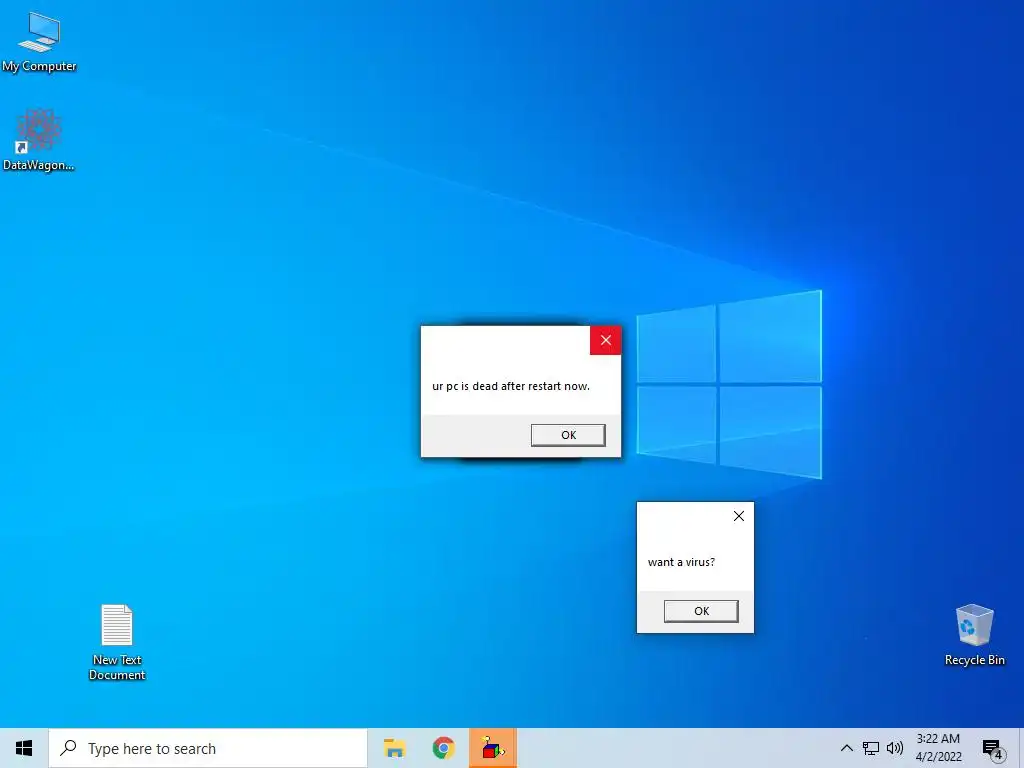The height and width of the screenshot is (768, 1024).
Task: Show hidden system tray icons
Action: click(846, 748)
